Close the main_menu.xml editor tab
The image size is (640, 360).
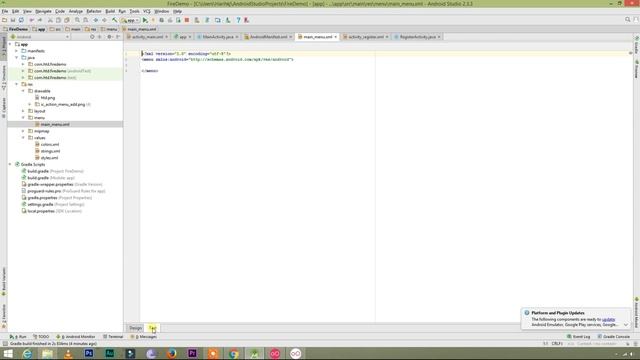(336, 37)
